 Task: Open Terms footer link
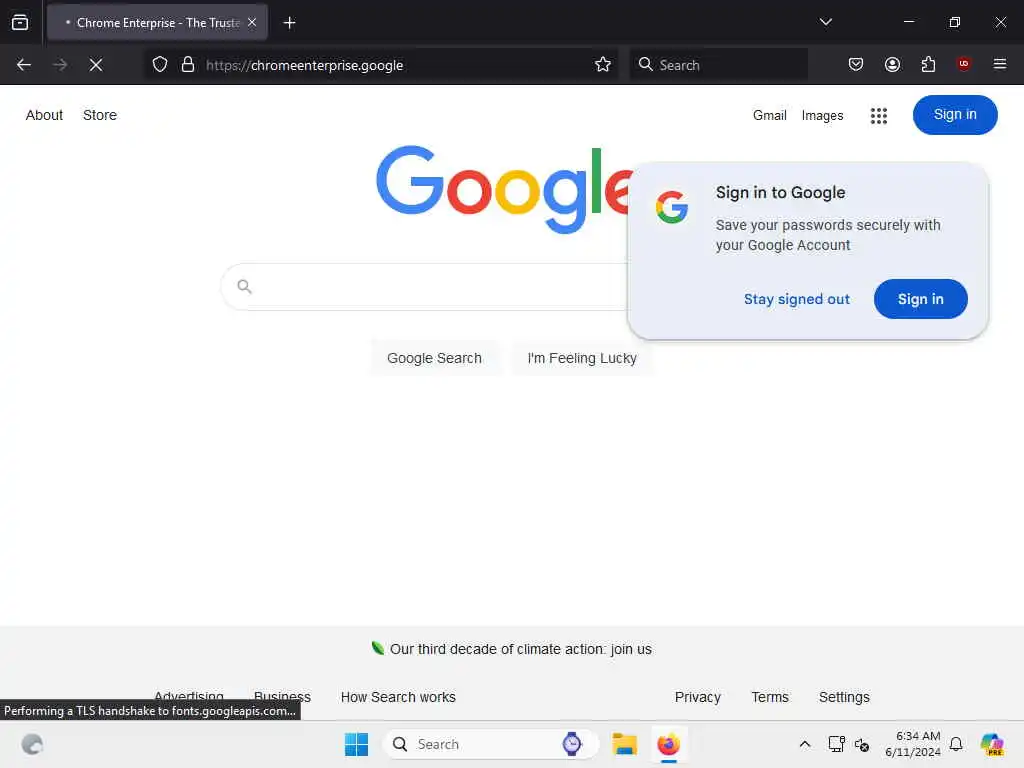(x=769, y=697)
